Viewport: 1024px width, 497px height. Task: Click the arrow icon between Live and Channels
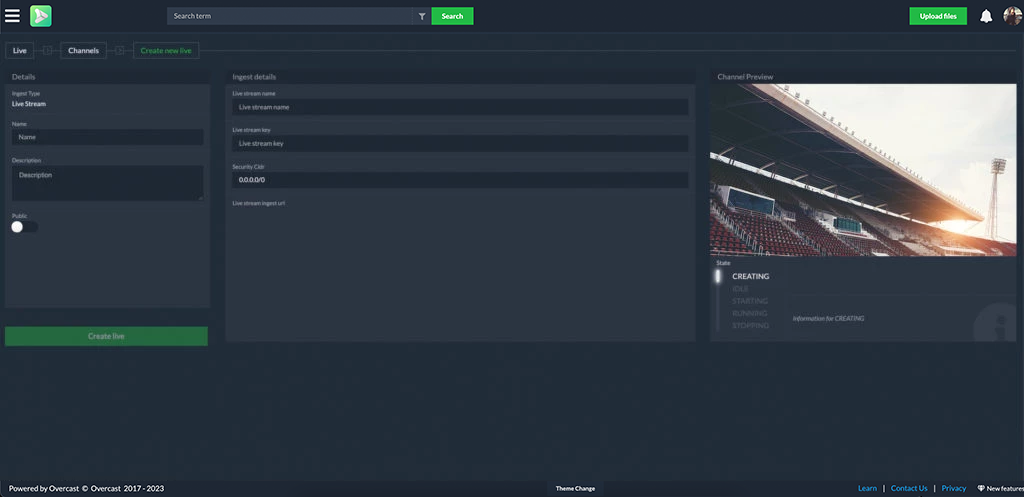[x=47, y=50]
